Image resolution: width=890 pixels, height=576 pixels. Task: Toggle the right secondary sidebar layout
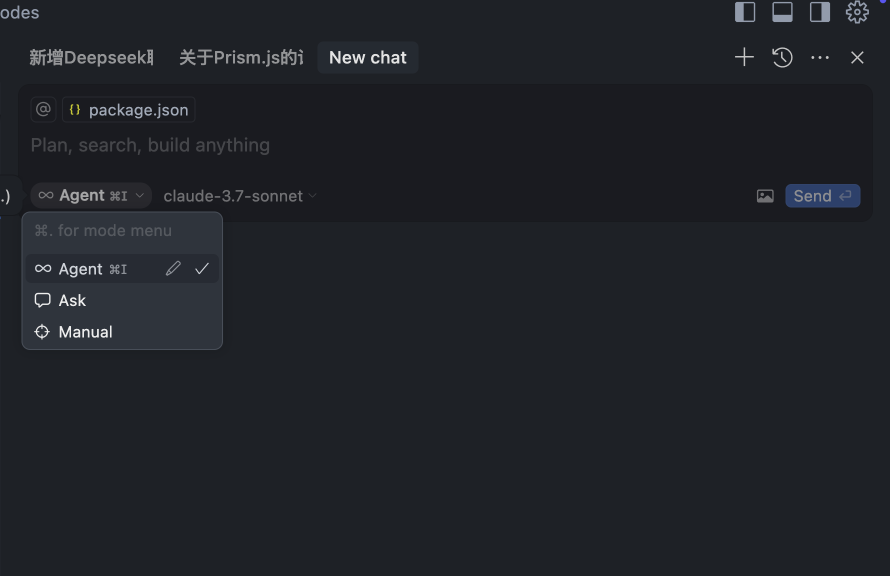pyautogui.click(x=820, y=12)
